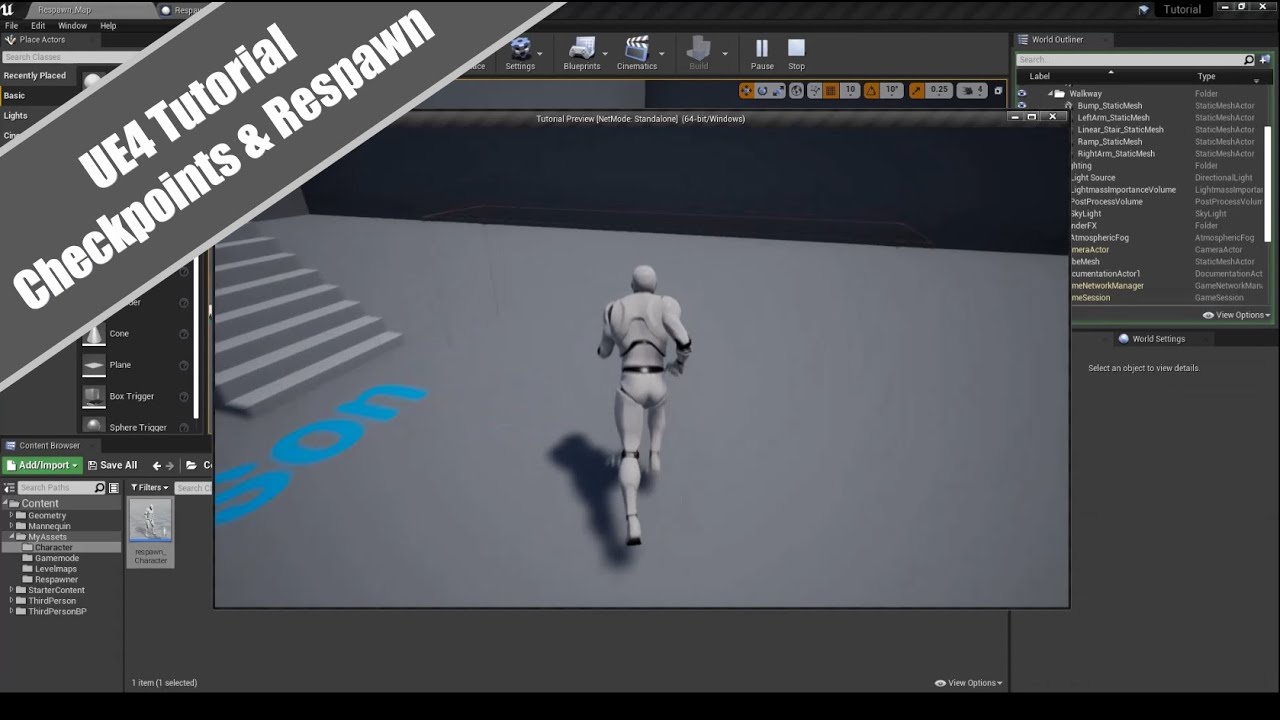Click the Search Paths field
1280x720 pixels.
coord(61,488)
